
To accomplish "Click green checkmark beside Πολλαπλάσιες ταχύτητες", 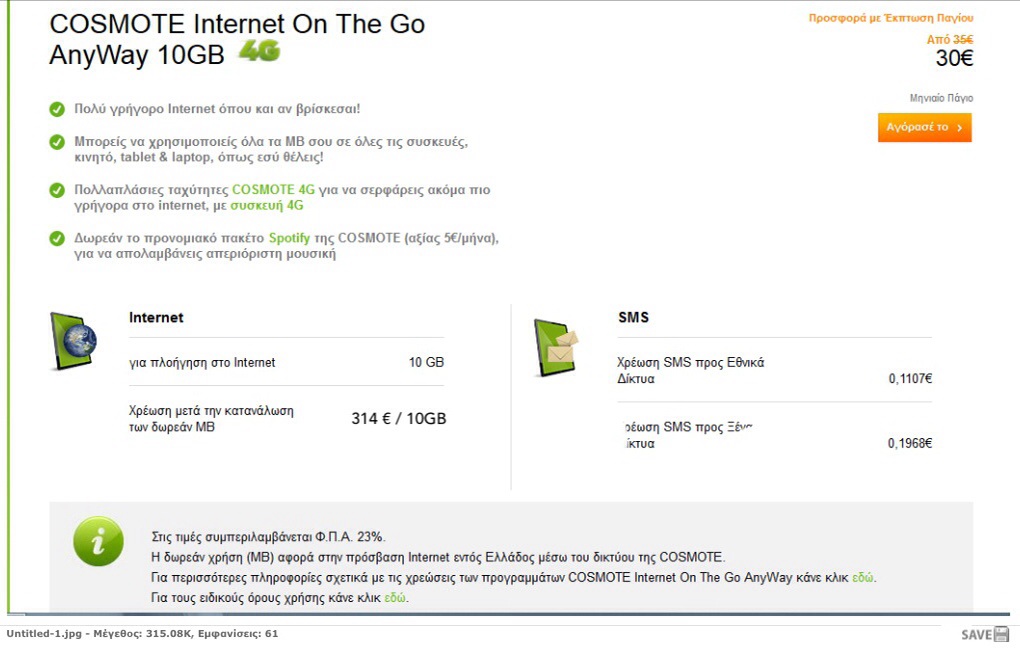I will point(57,190).
